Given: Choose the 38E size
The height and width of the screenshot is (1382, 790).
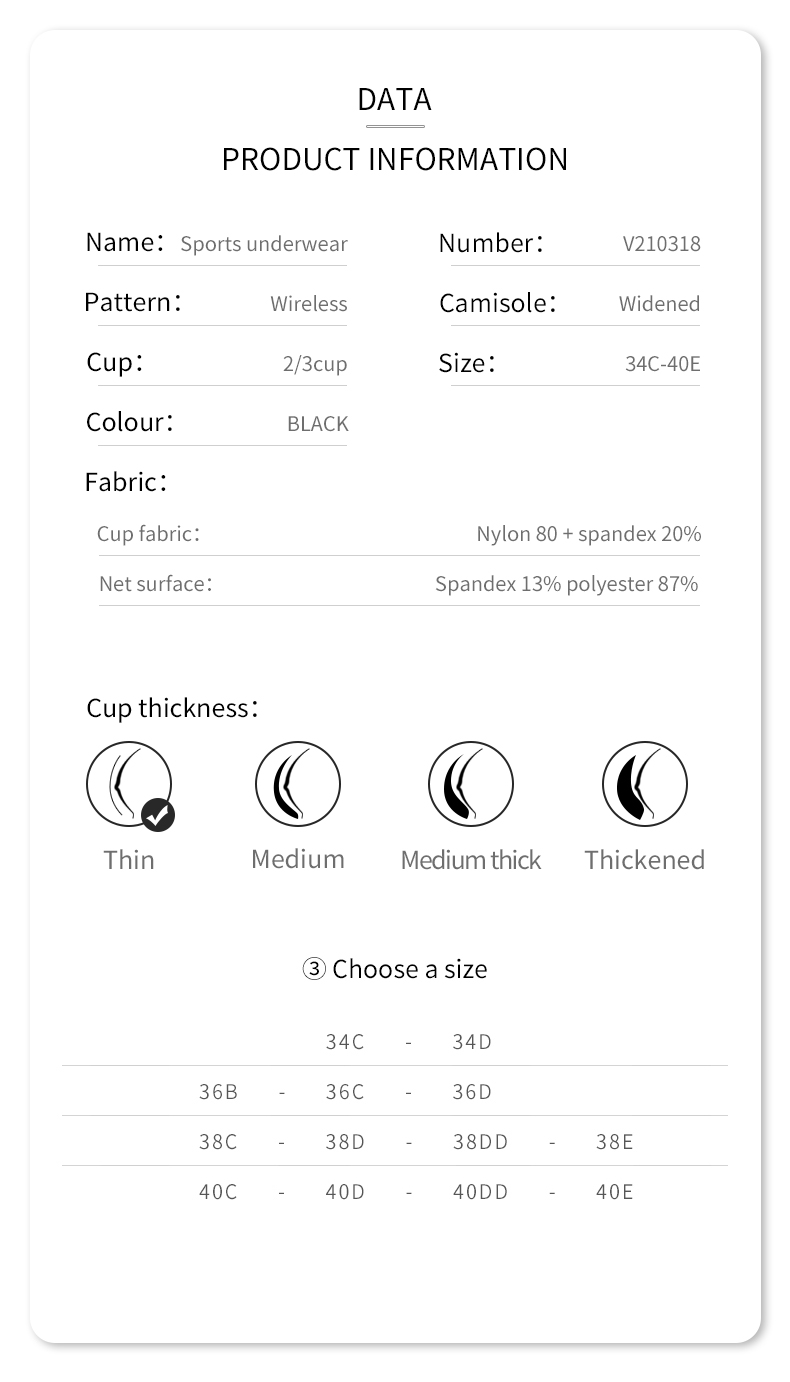Looking at the screenshot, I should tap(614, 1142).
